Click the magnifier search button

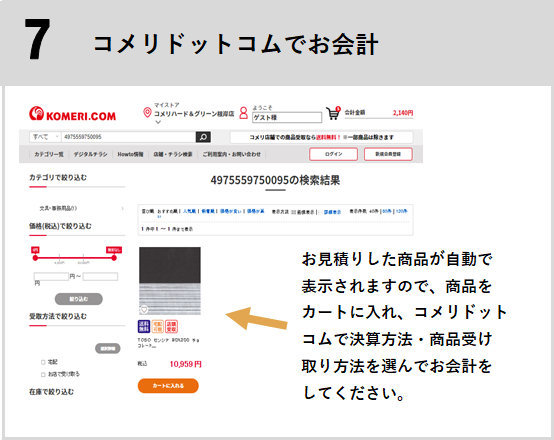coord(203,137)
